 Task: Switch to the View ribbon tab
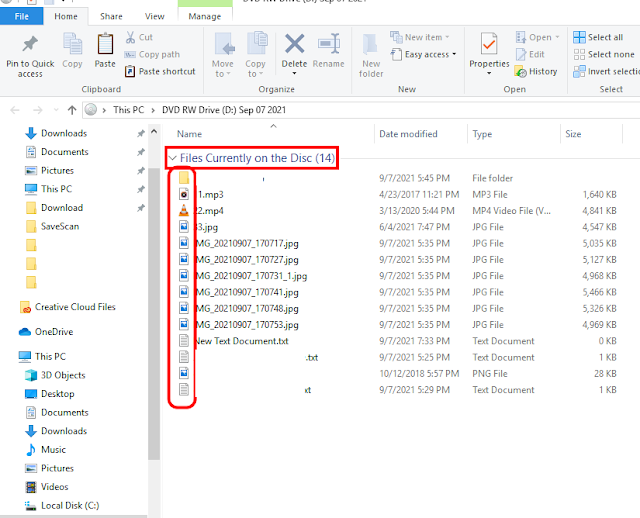tap(155, 16)
